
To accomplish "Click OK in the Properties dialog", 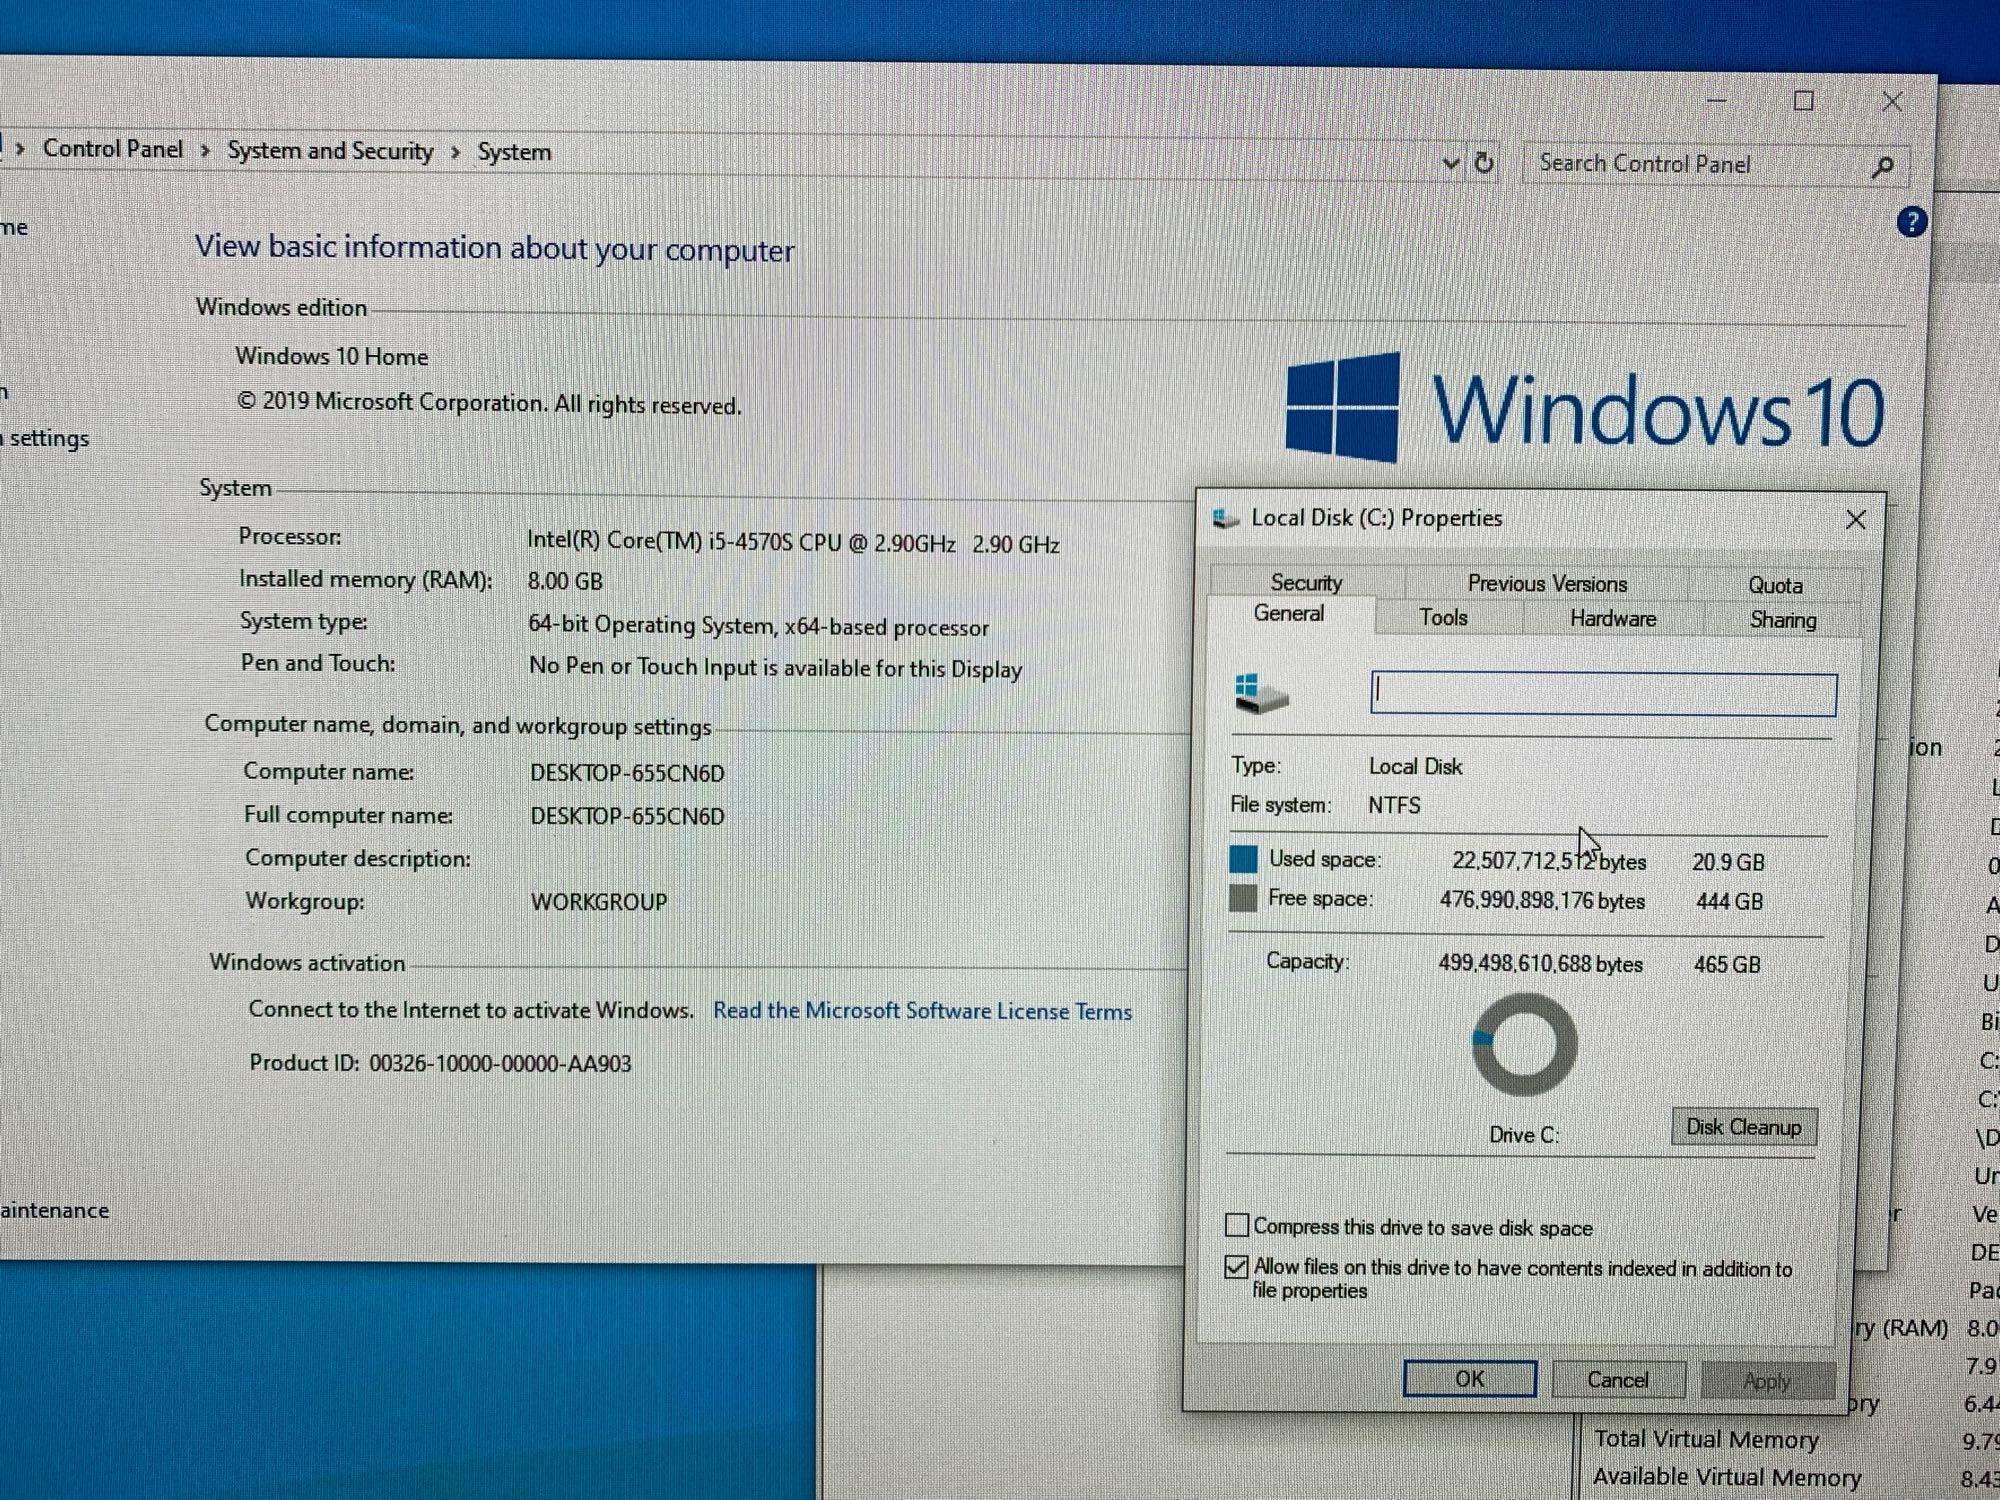I will (x=1470, y=1379).
